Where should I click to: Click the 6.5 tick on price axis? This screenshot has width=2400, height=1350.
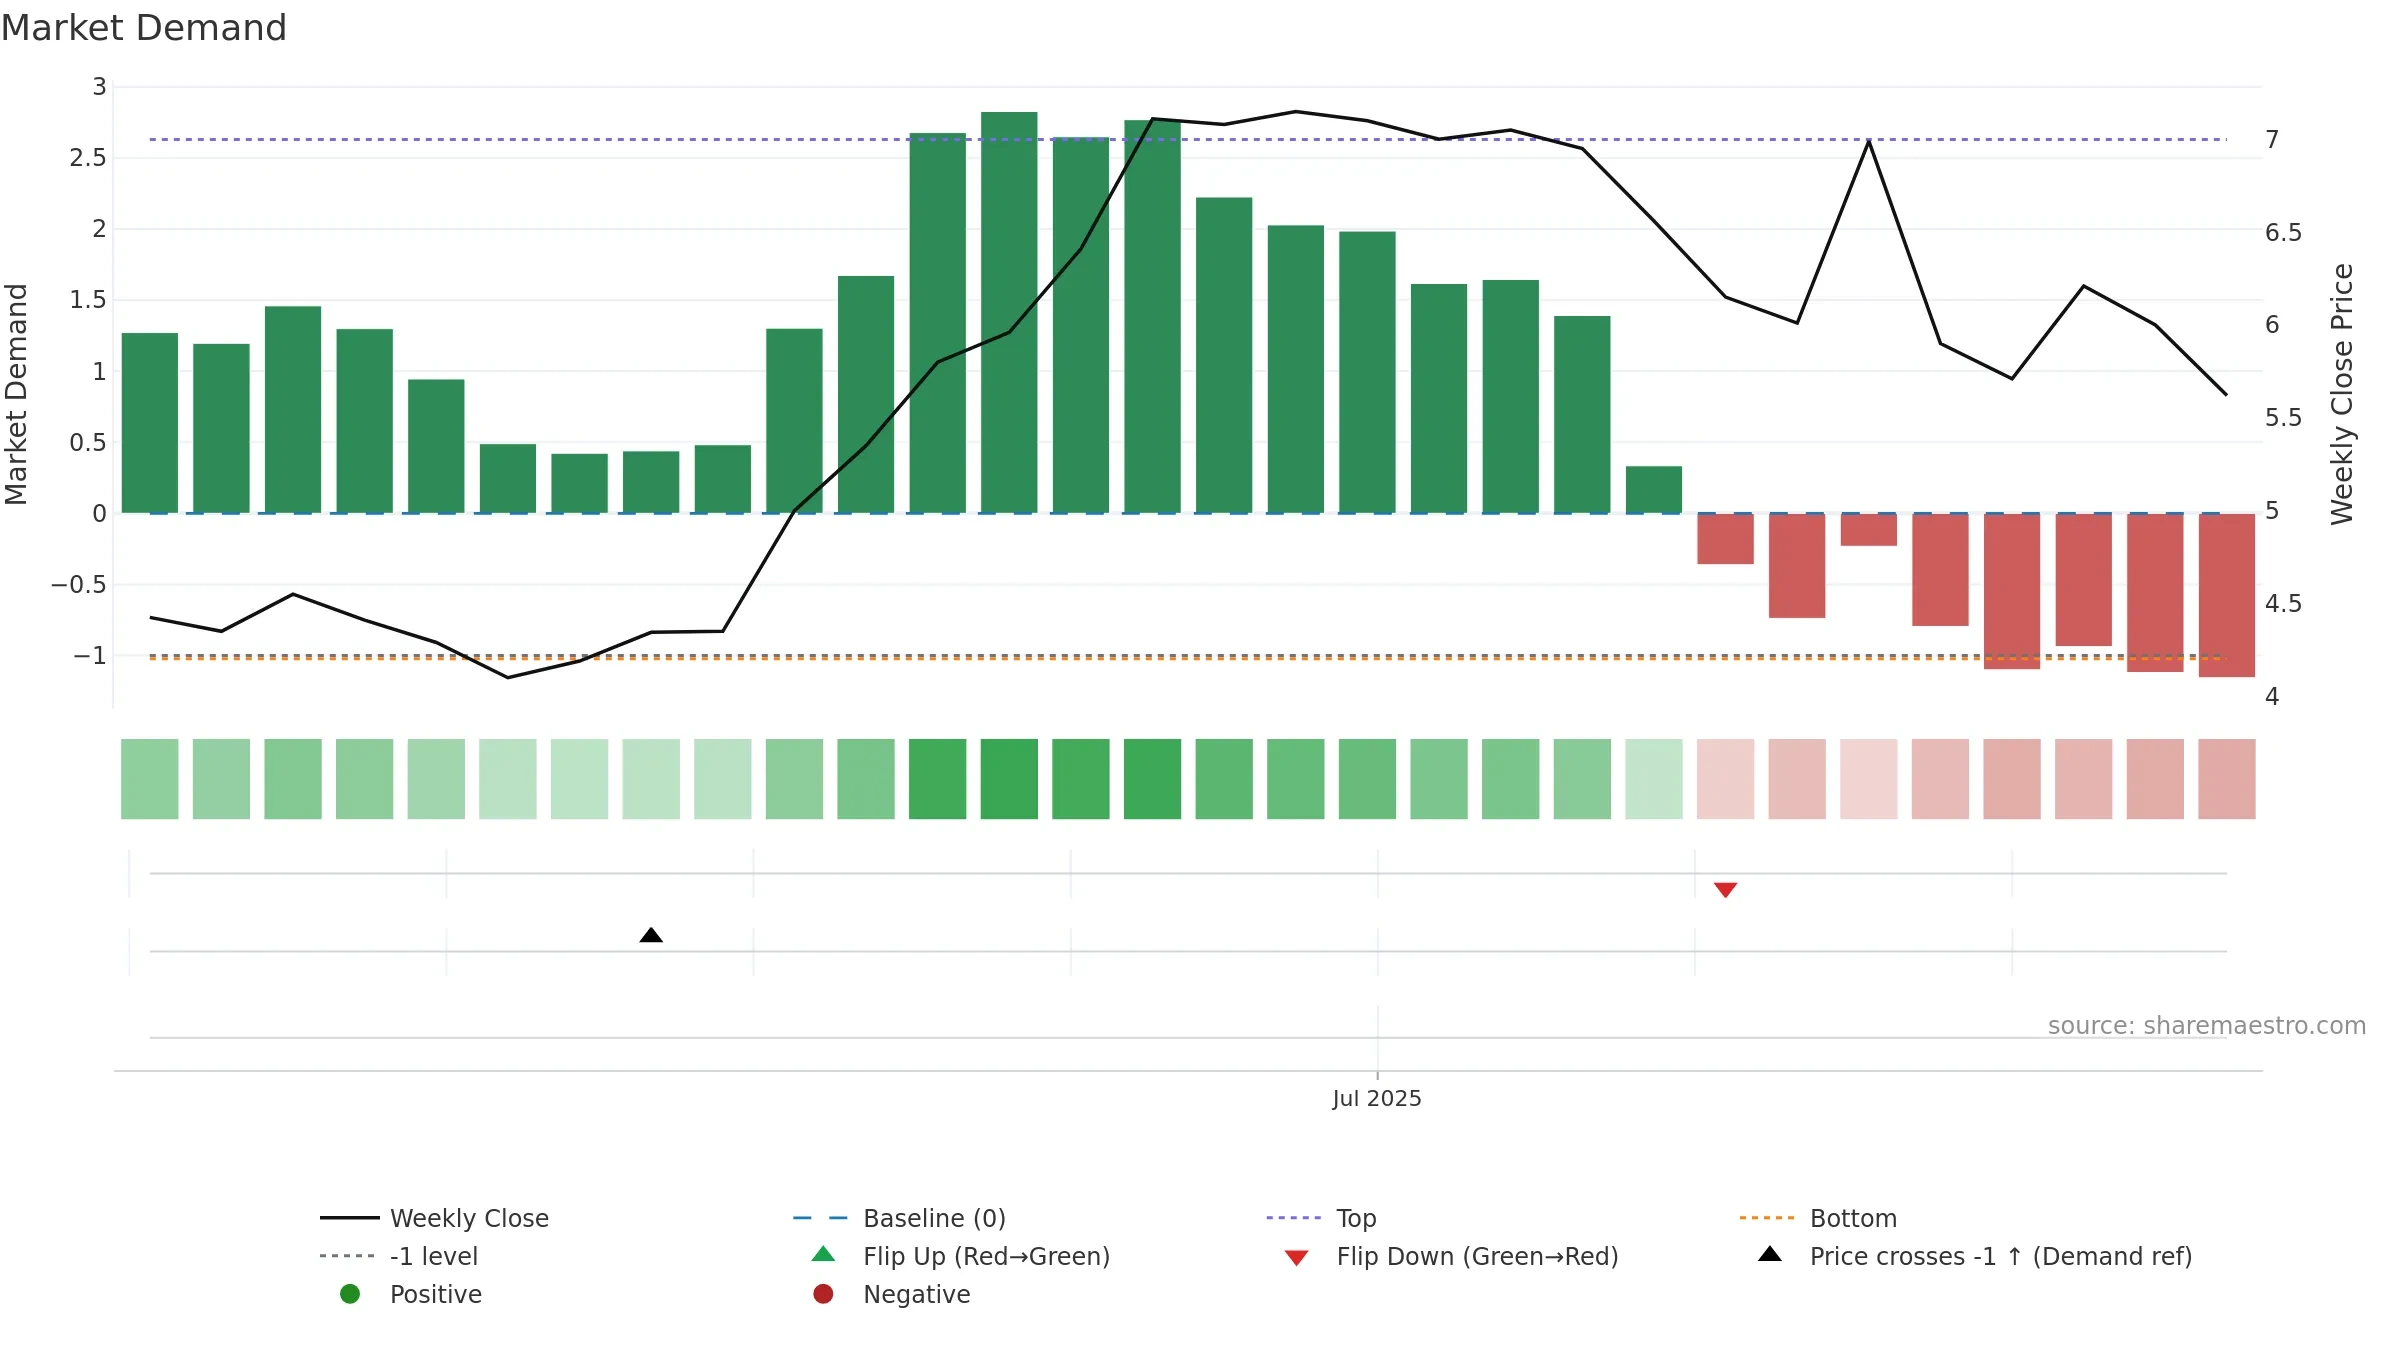(2283, 232)
